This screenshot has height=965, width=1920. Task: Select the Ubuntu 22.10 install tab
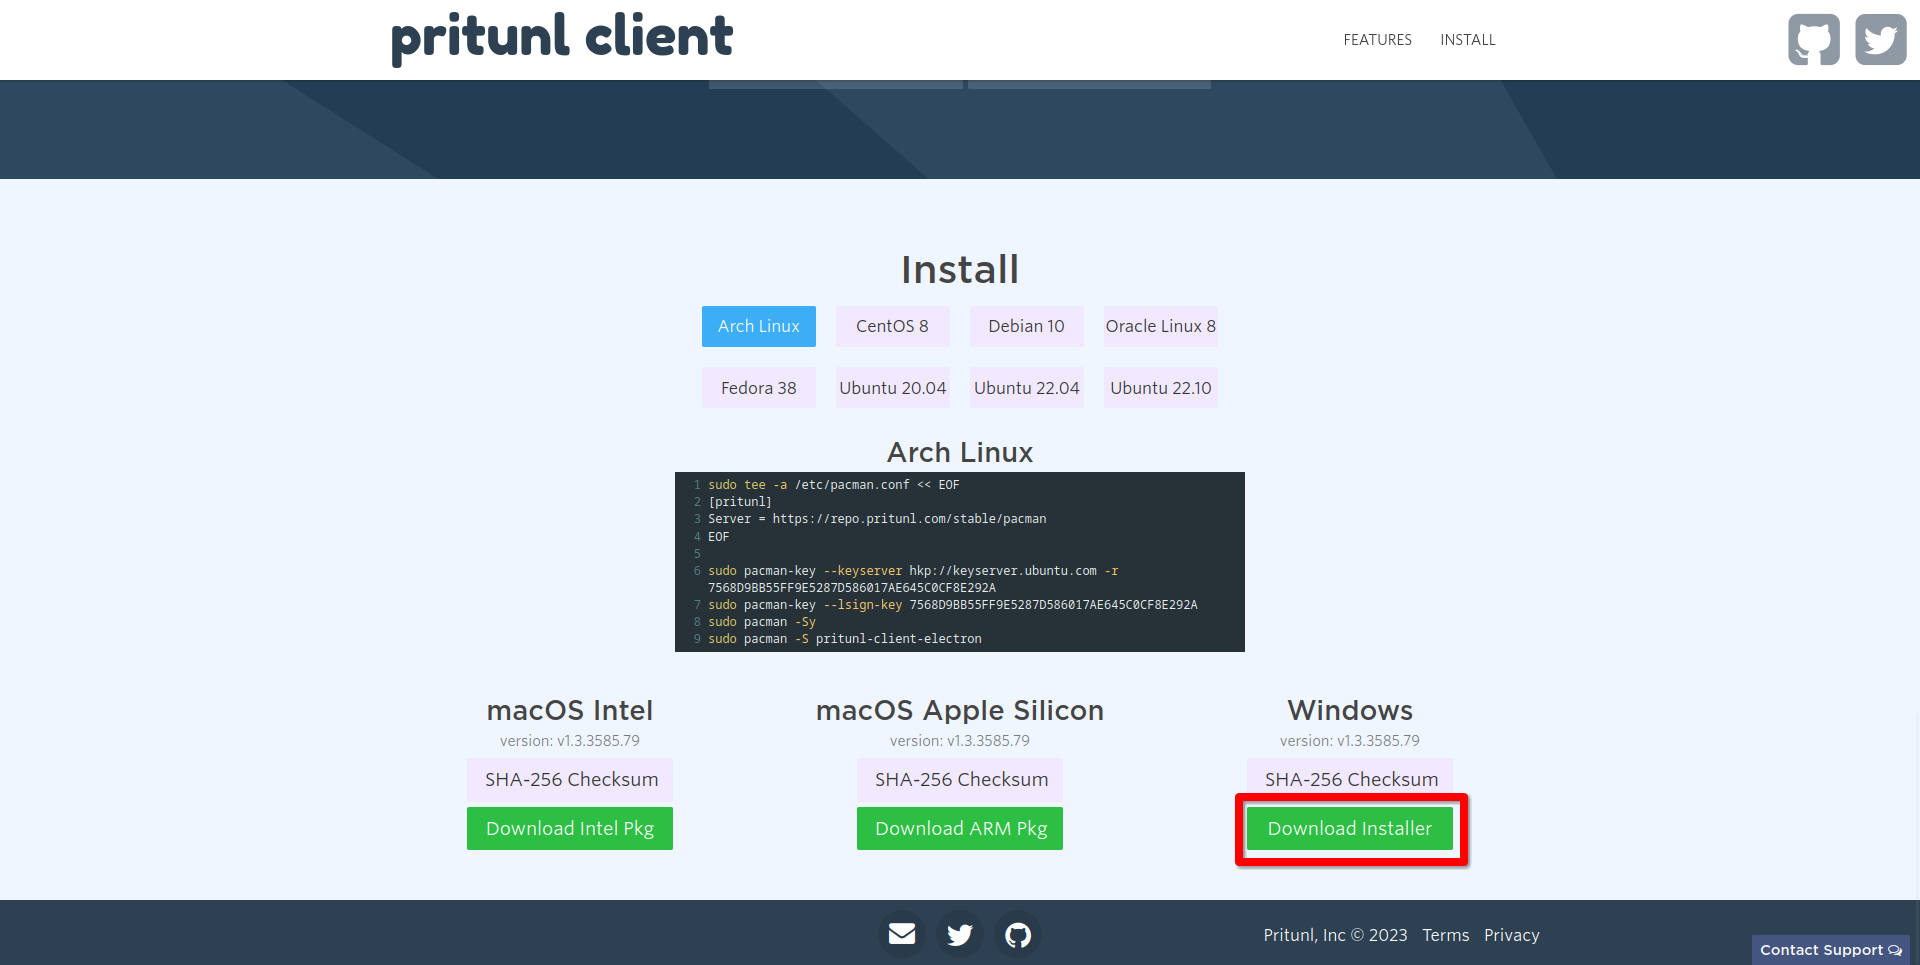coord(1160,388)
